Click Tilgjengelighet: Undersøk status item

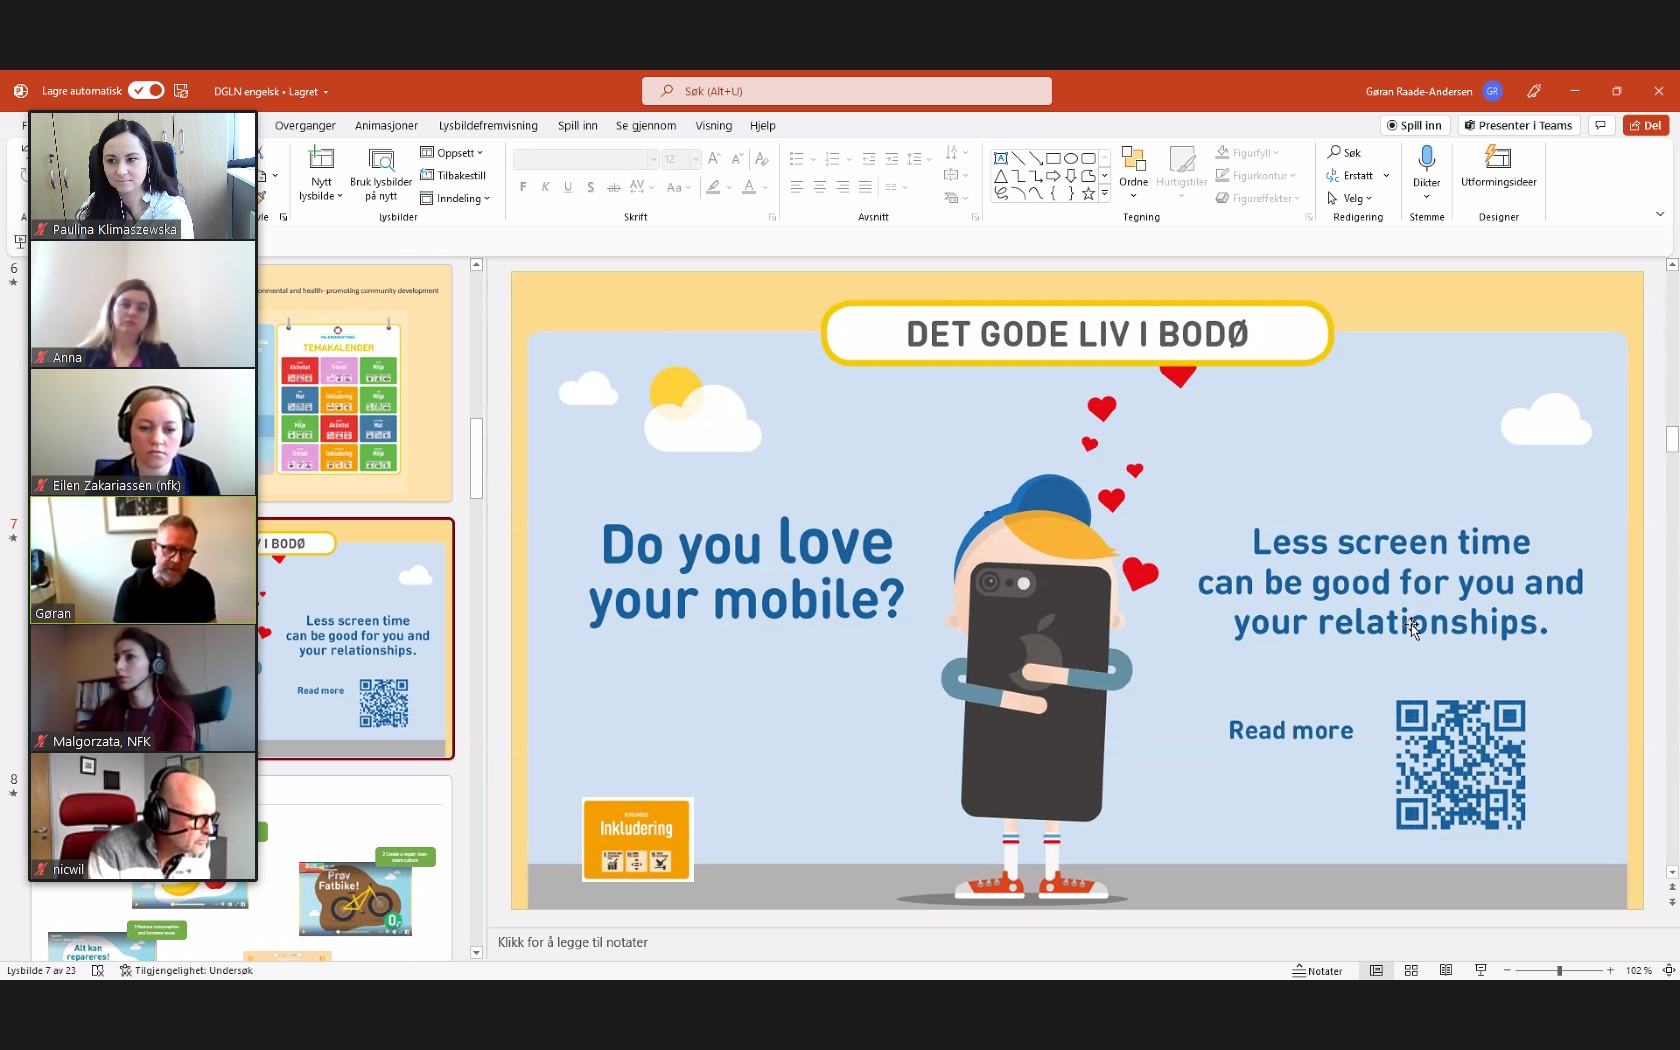(x=187, y=971)
